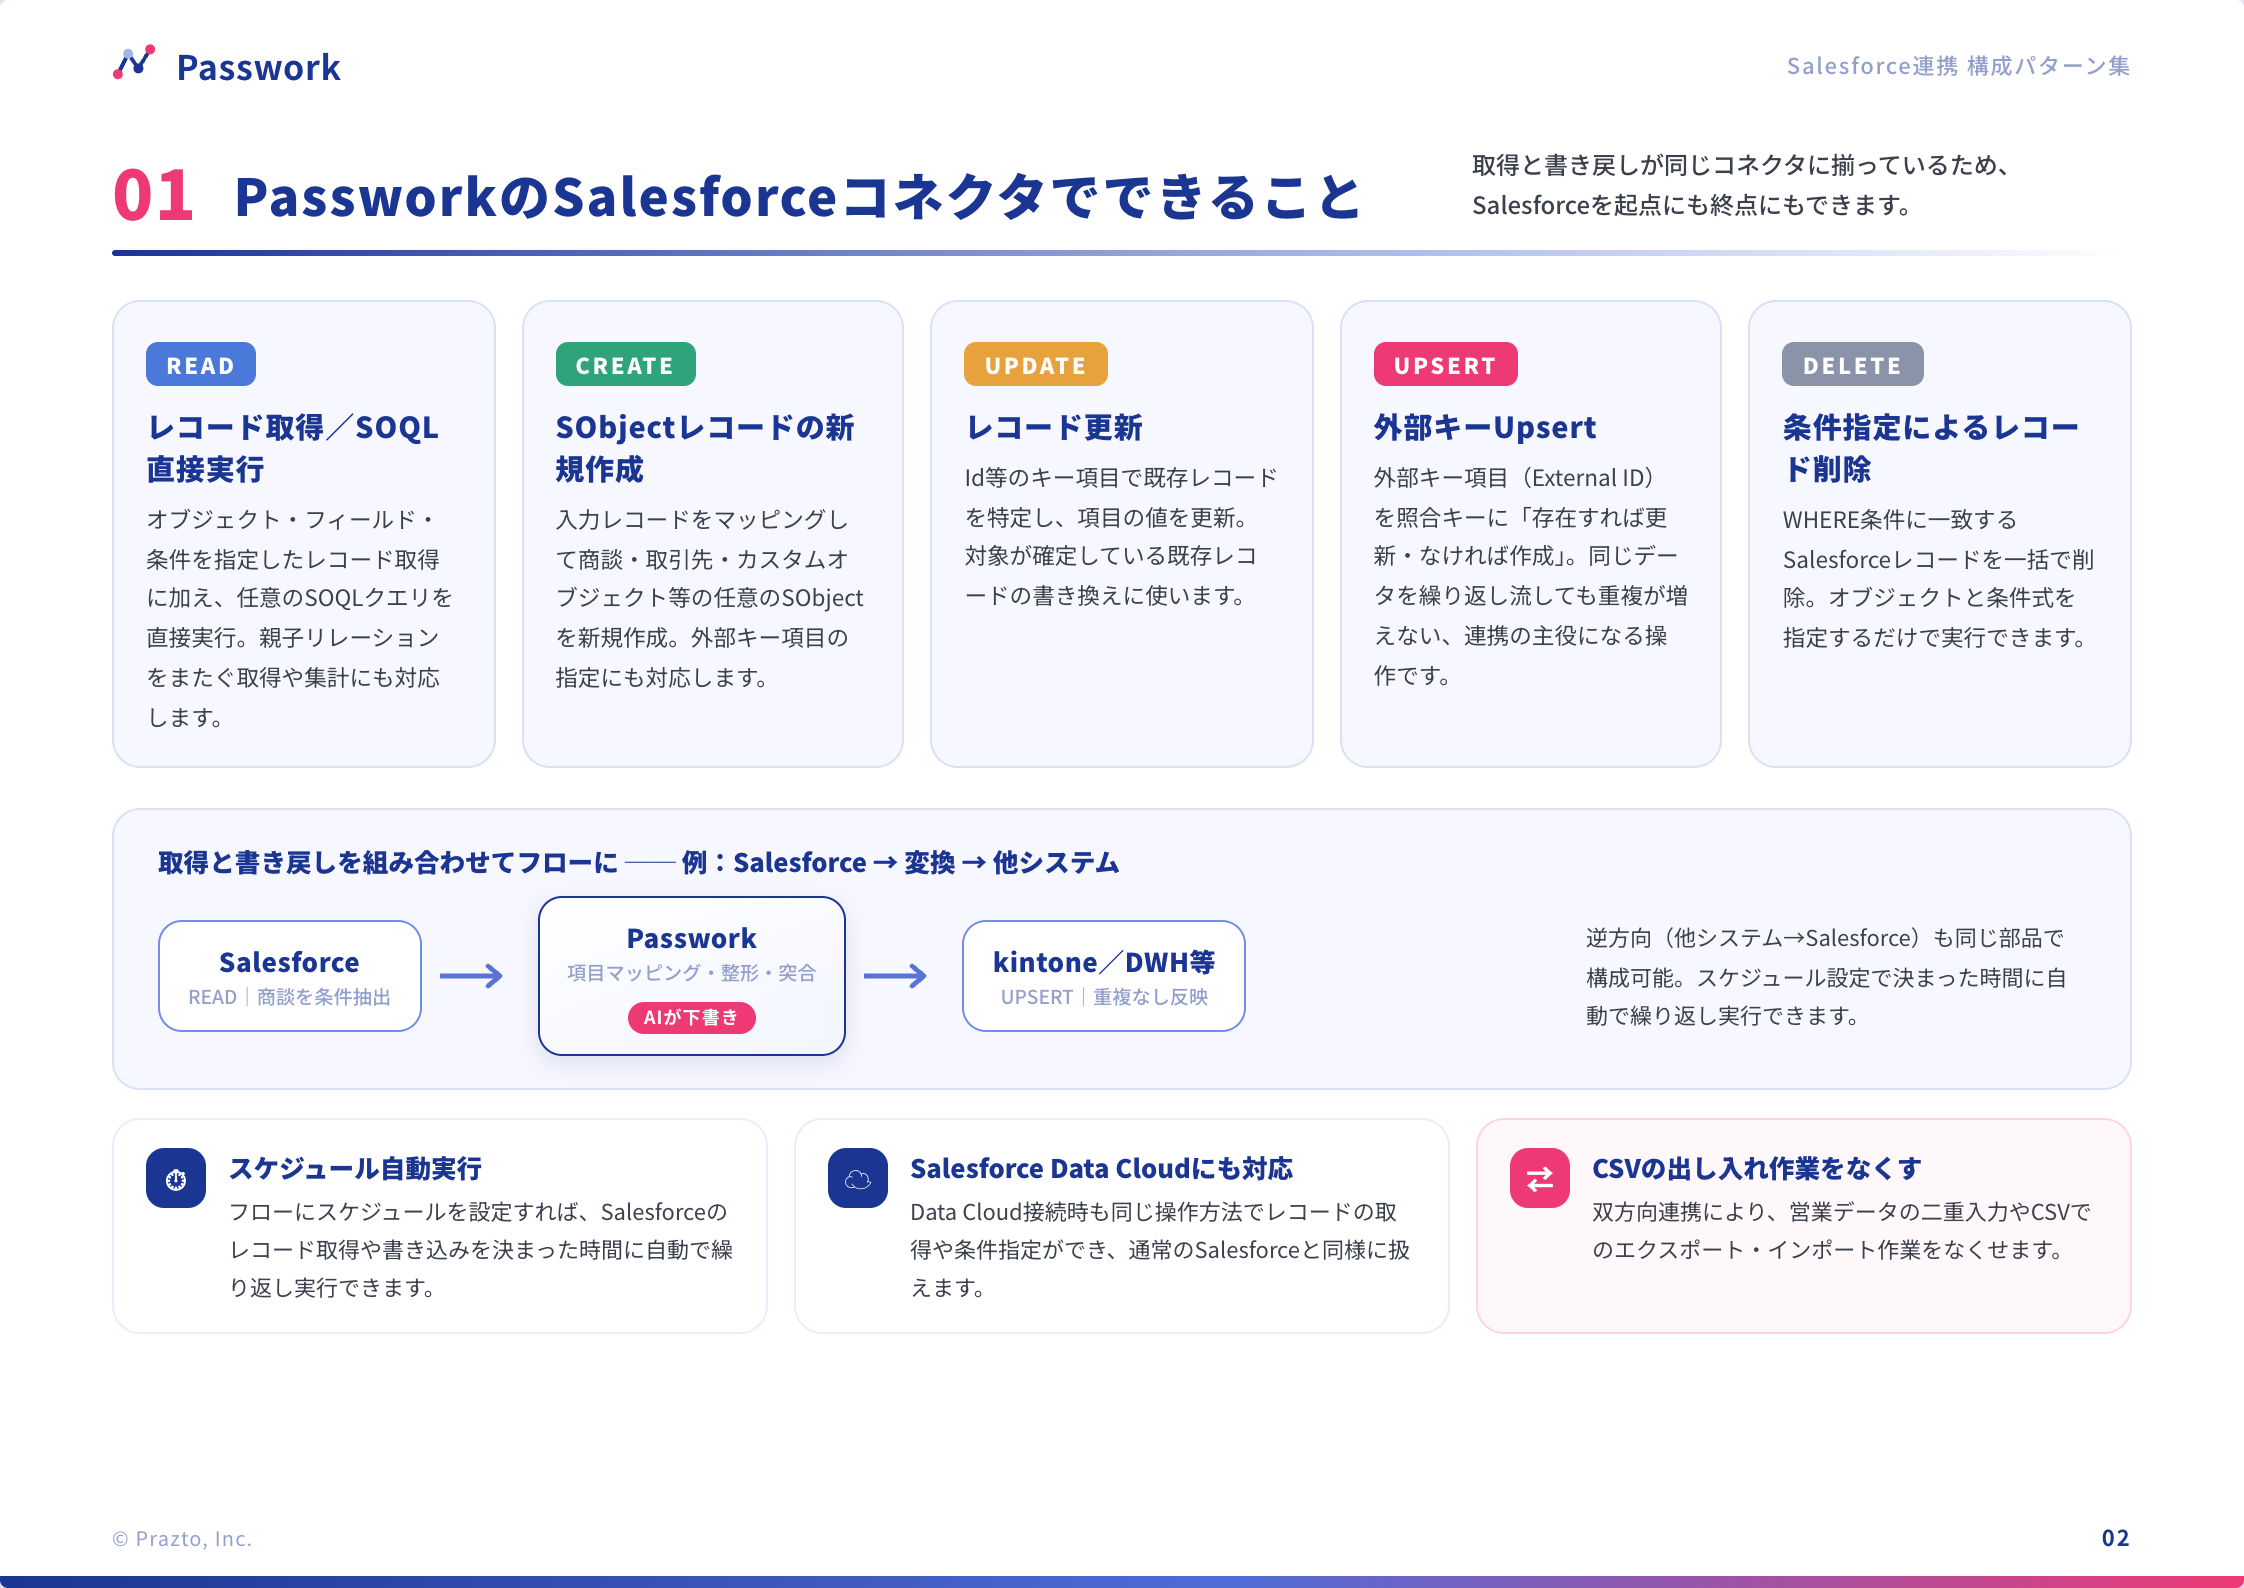Viewport: 2244px width, 1588px height.
Task: Click heading 外部キーUpsert
Action: (x=1485, y=427)
